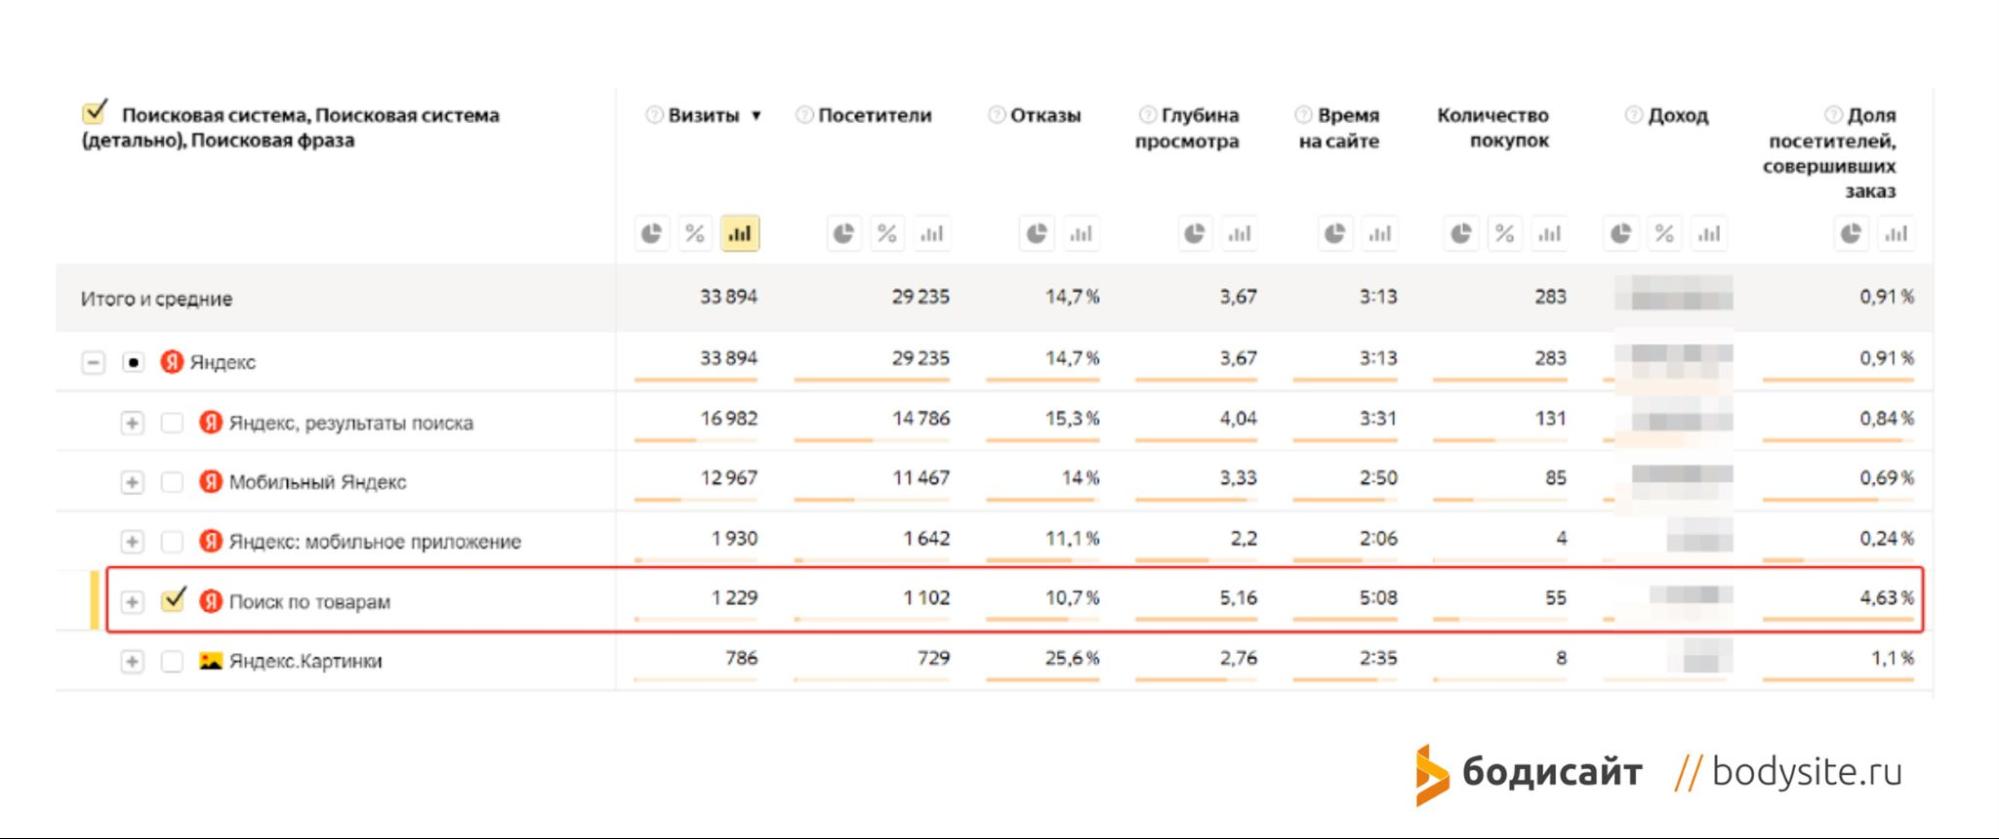Select bar chart icon under Количество покупок
The width and height of the screenshot is (1999, 839).
tap(1549, 234)
